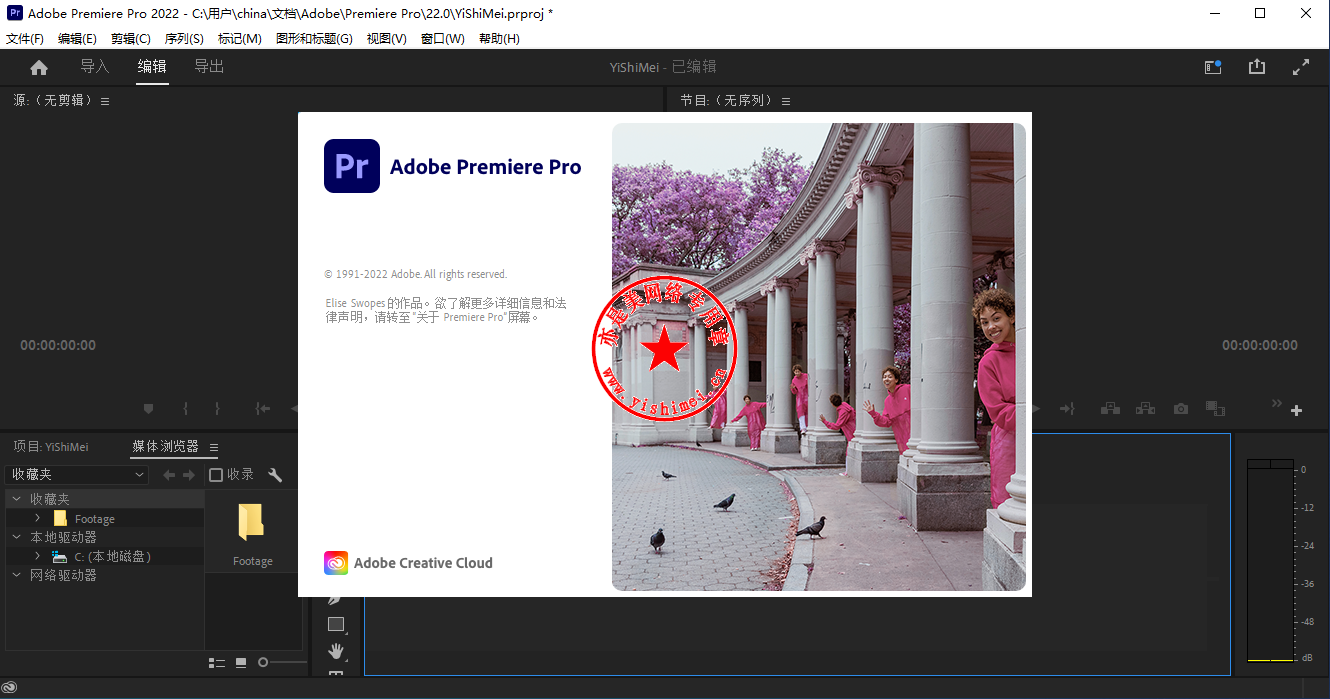Click the Source monitor timecode 00:00:00:00

(x=58, y=345)
